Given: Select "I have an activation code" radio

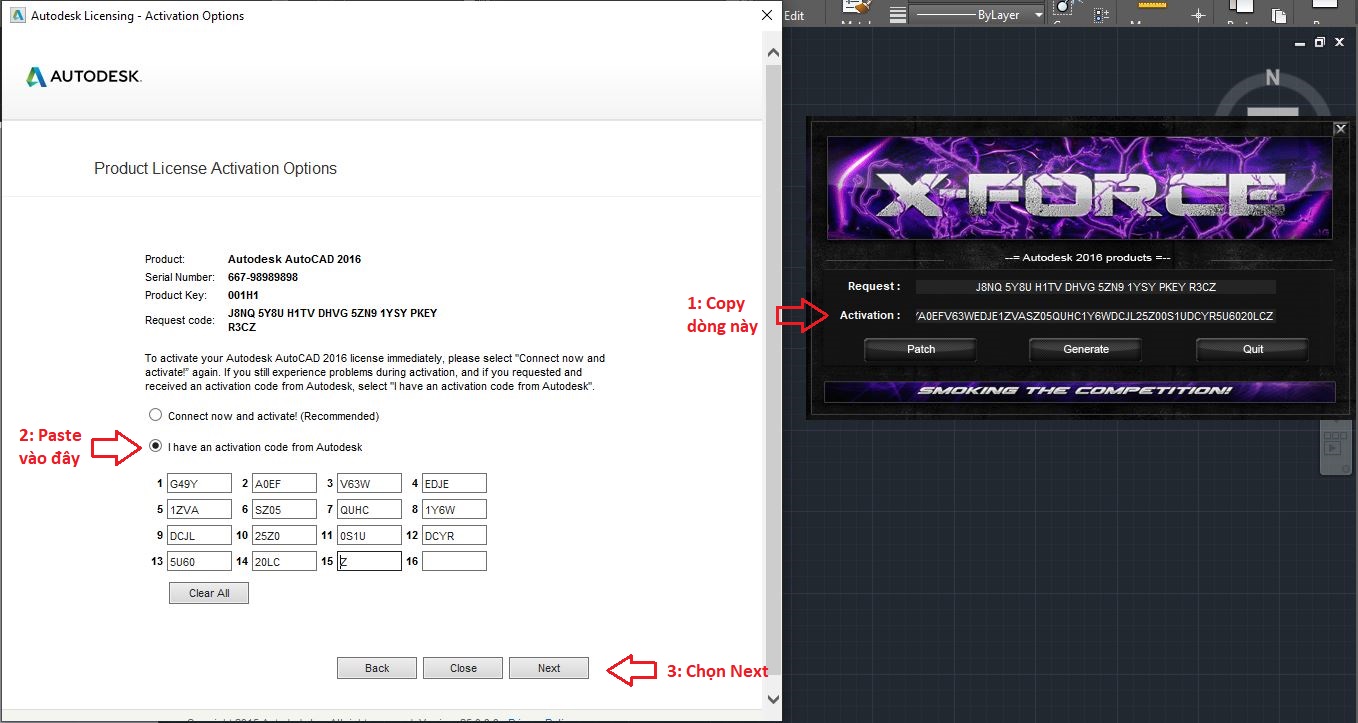Looking at the screenshot, I should coord(155,446).
